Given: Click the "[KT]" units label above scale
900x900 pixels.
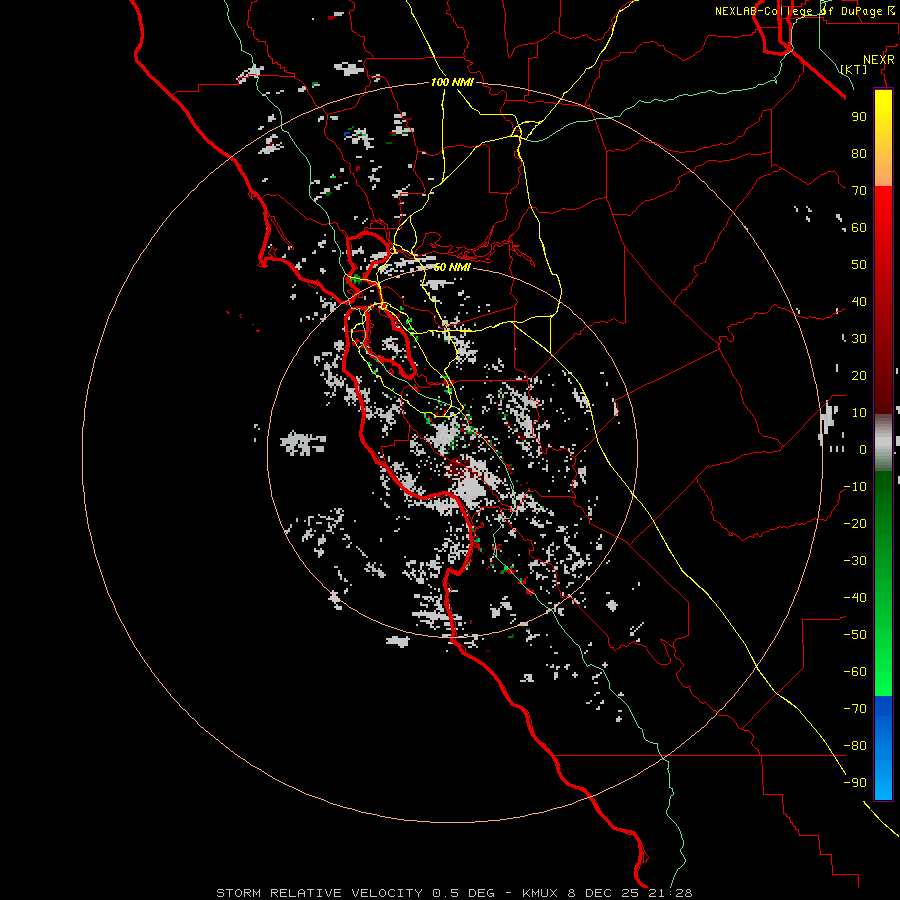Looking at the screenshot, I should (853, 69).
